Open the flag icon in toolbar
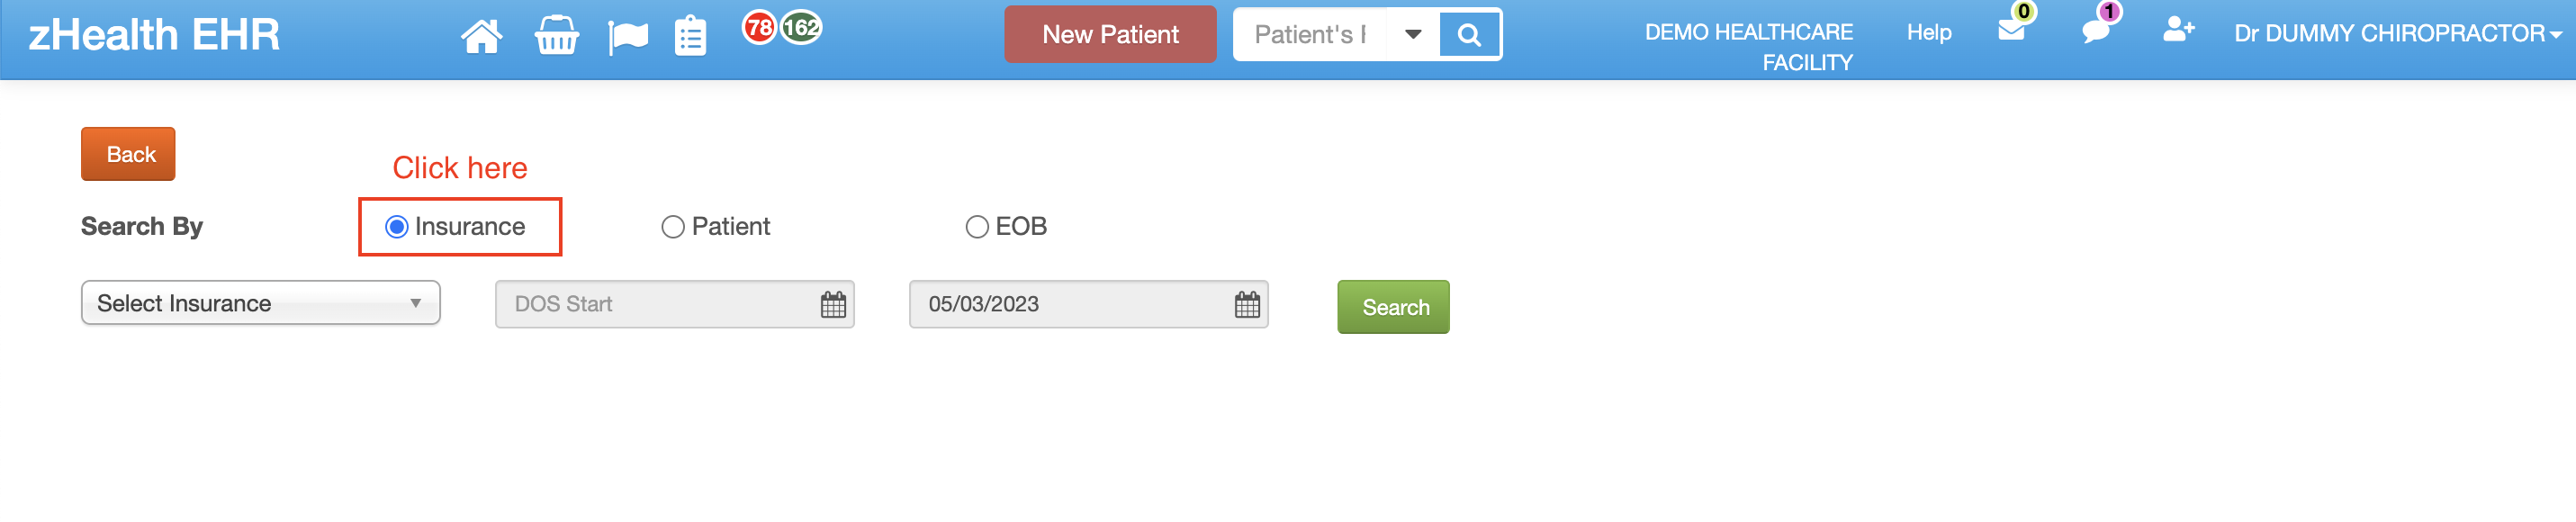 pos(627,37)
